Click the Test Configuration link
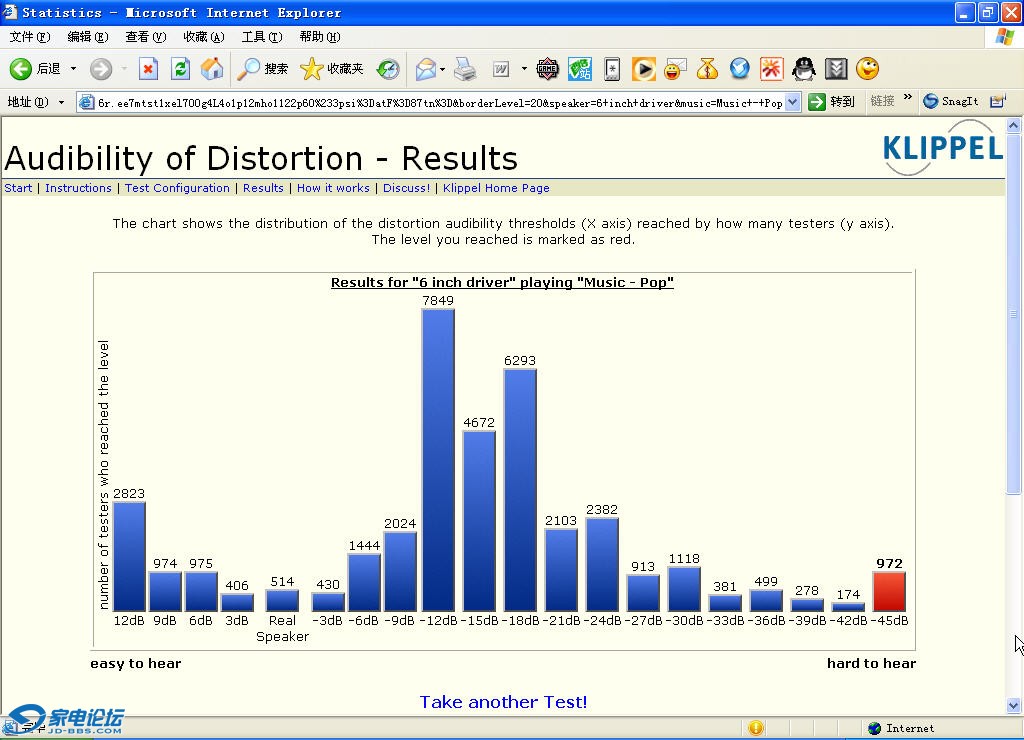 (177, 188)
